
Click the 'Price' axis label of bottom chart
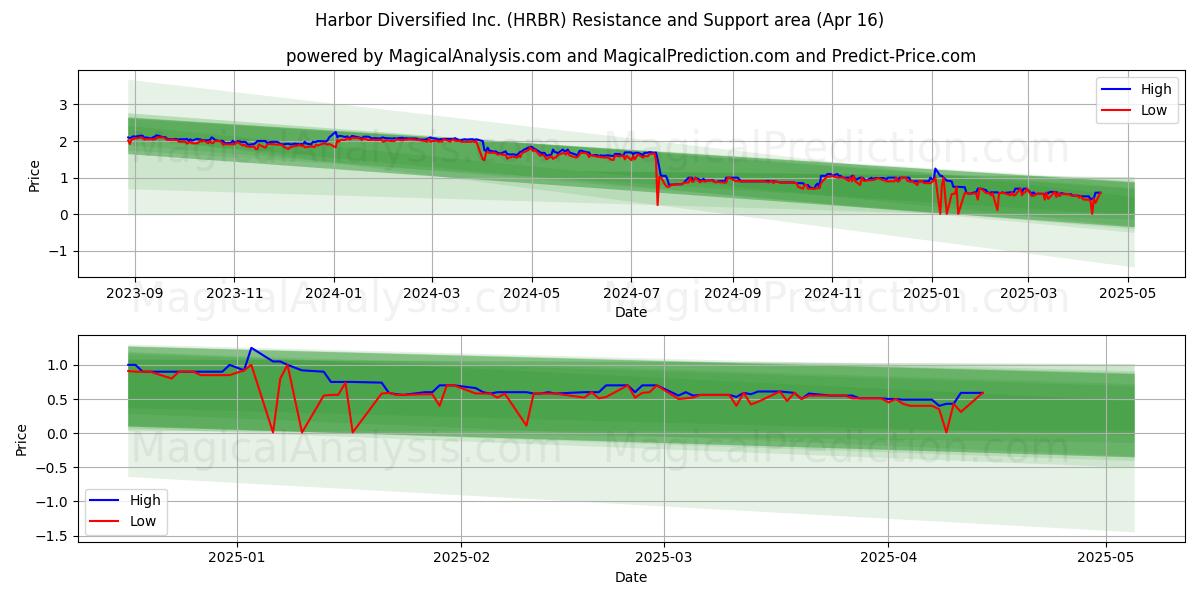[22, 440]
